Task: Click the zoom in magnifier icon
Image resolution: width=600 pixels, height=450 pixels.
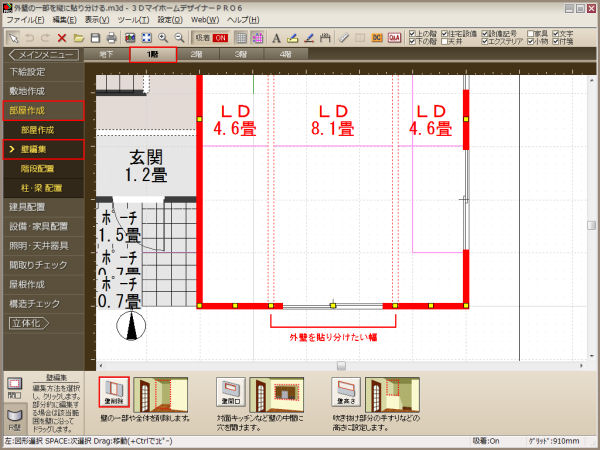Action: click(163, 37)
